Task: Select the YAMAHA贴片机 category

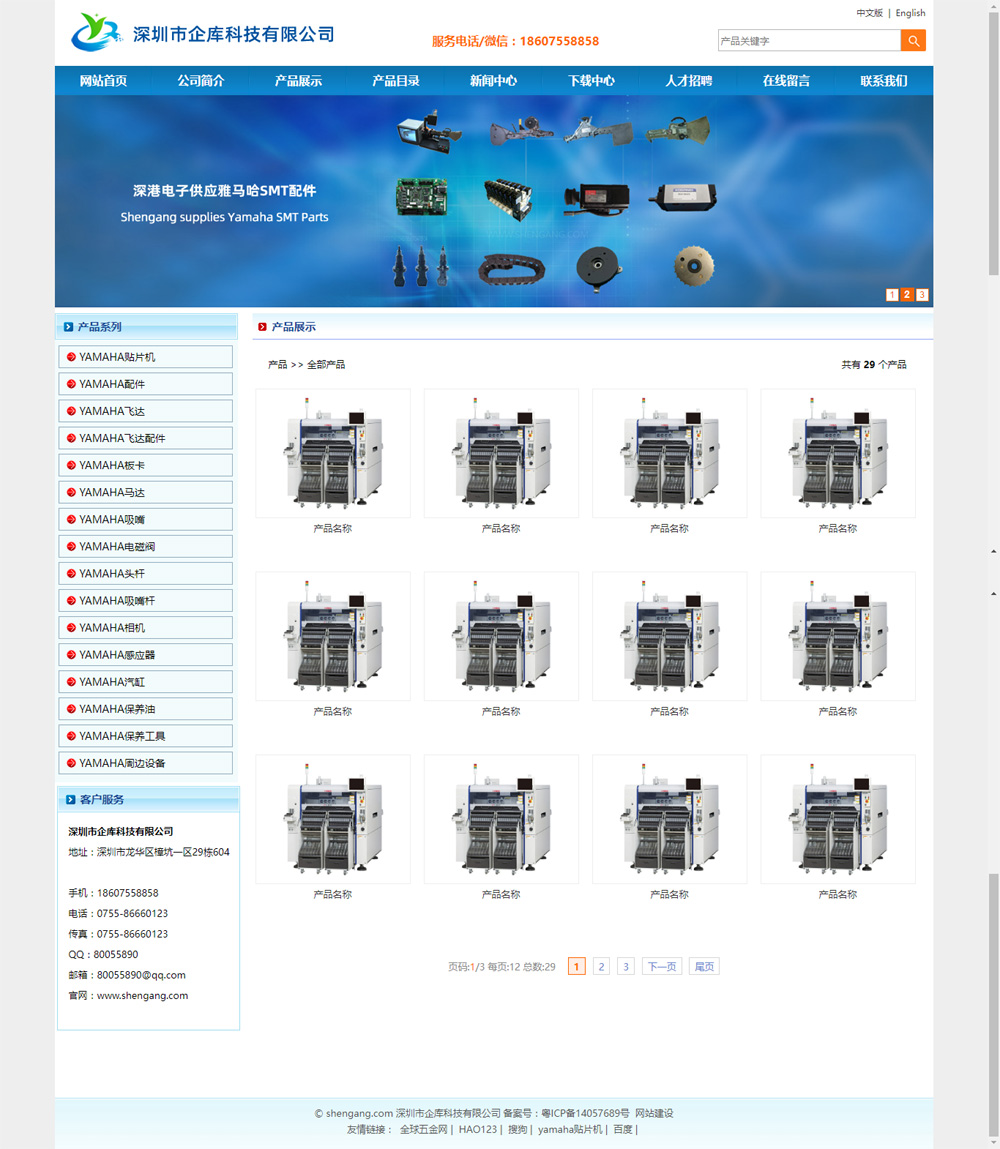Action: pos(146,357)
